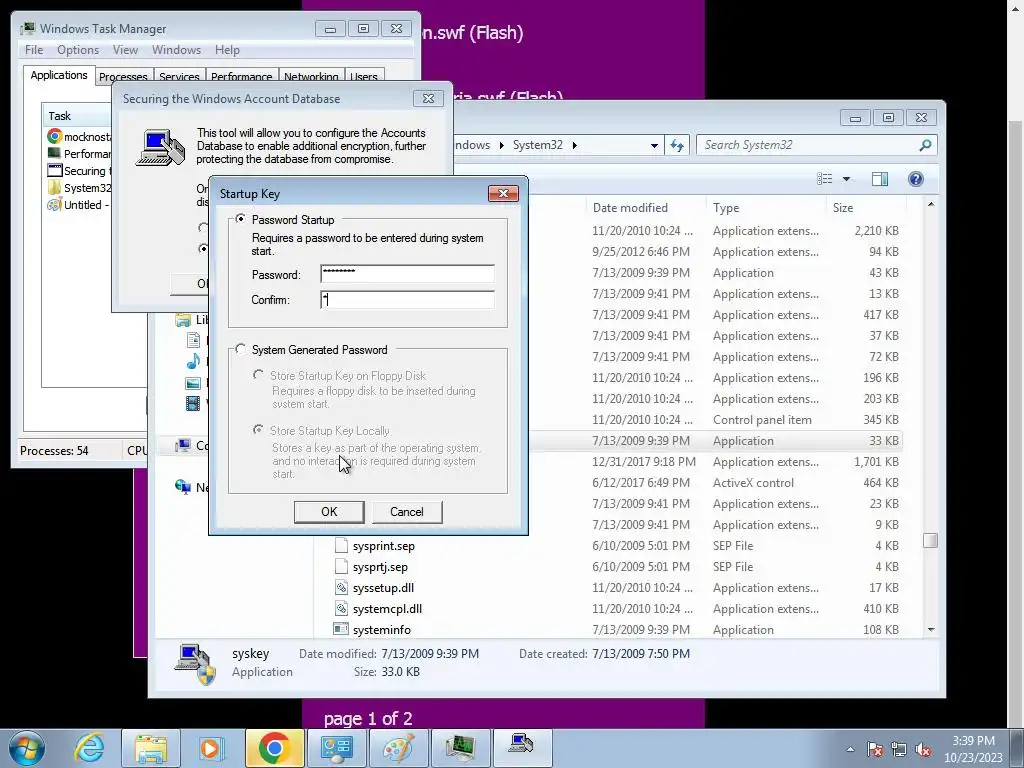Toggle the preview pane icon
The width and height of the screenshot is (1024, 768).
880,179
